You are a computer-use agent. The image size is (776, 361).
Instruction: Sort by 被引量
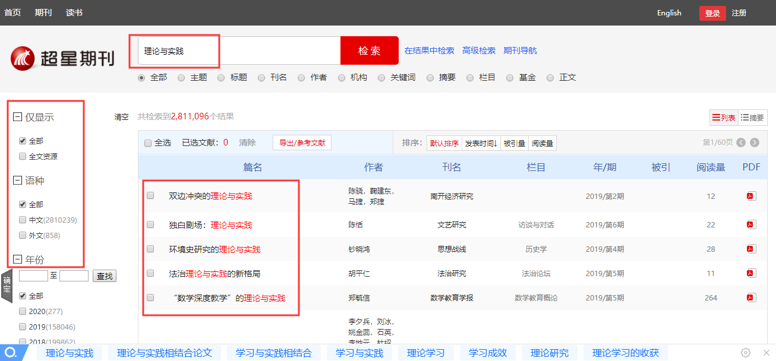pyautogui.click(x=514, y=143)
